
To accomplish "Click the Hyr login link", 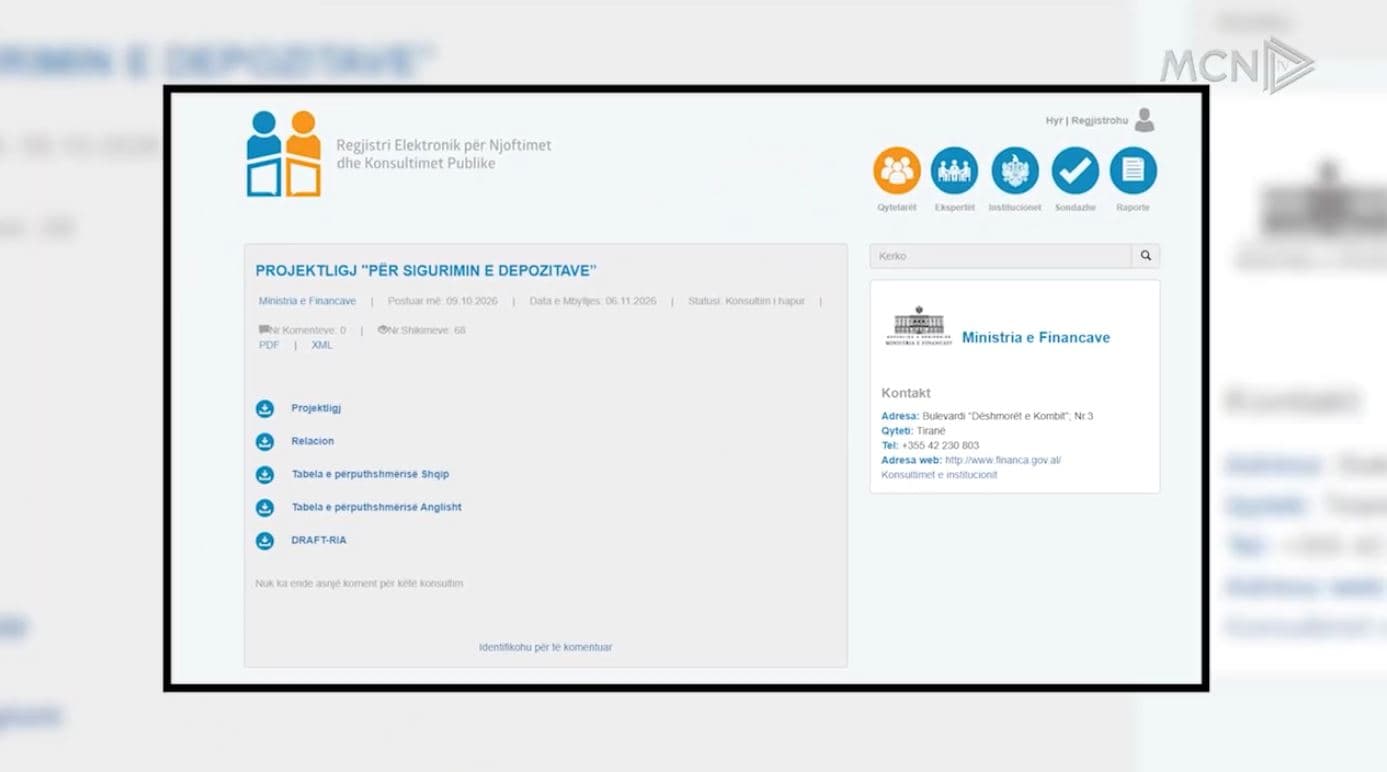I will pos(1054,121).
